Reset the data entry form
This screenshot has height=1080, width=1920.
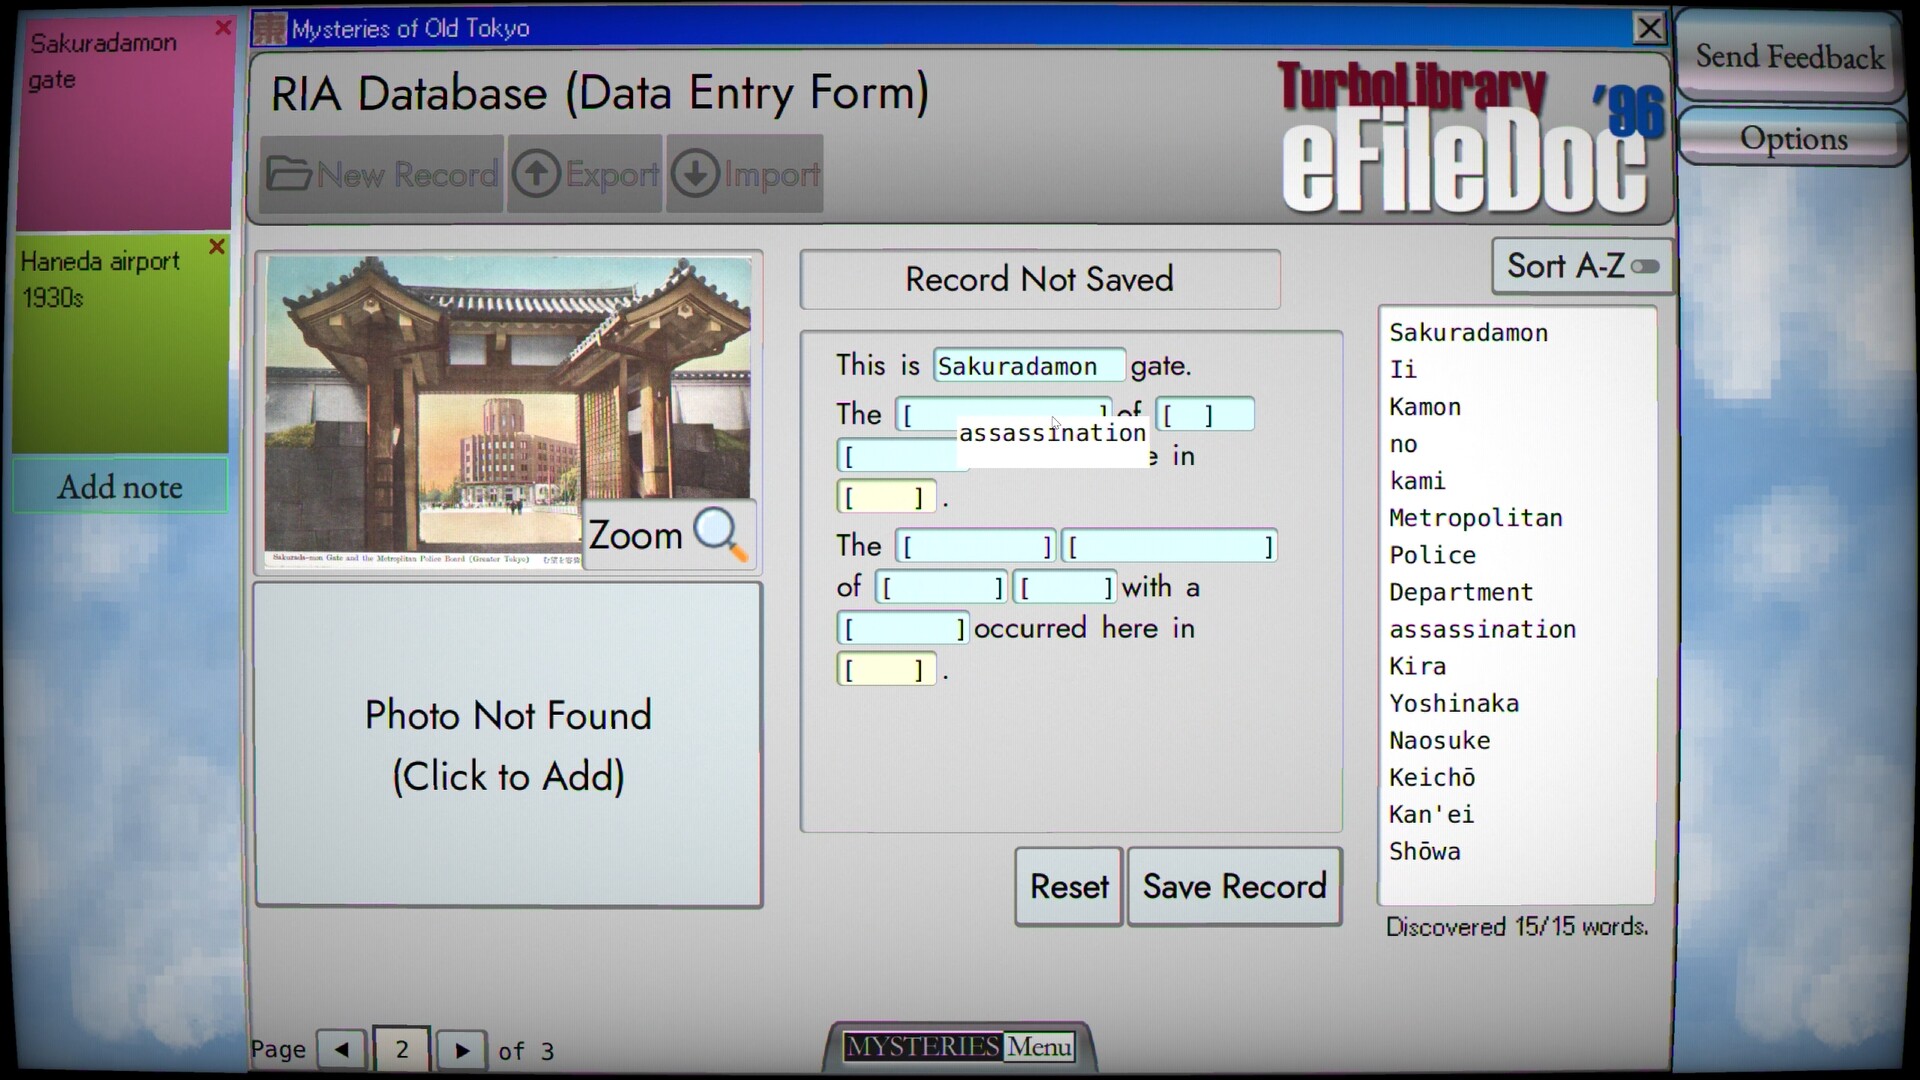click(x=1067, y=886)
